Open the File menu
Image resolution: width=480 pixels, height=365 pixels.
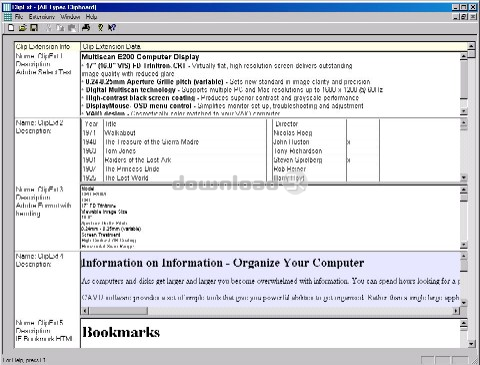click(19, 17)
